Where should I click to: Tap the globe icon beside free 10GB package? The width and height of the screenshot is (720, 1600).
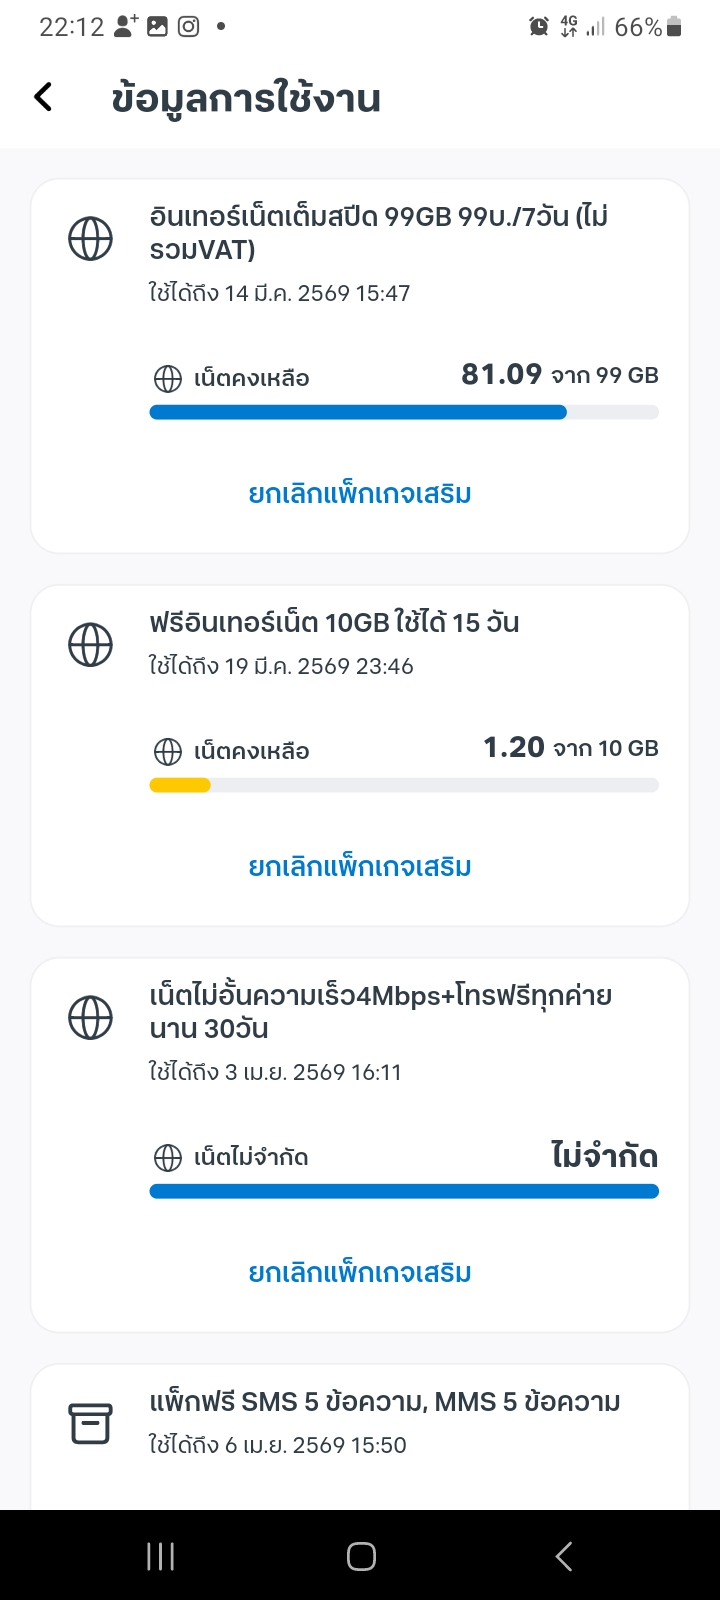(90, 645)
